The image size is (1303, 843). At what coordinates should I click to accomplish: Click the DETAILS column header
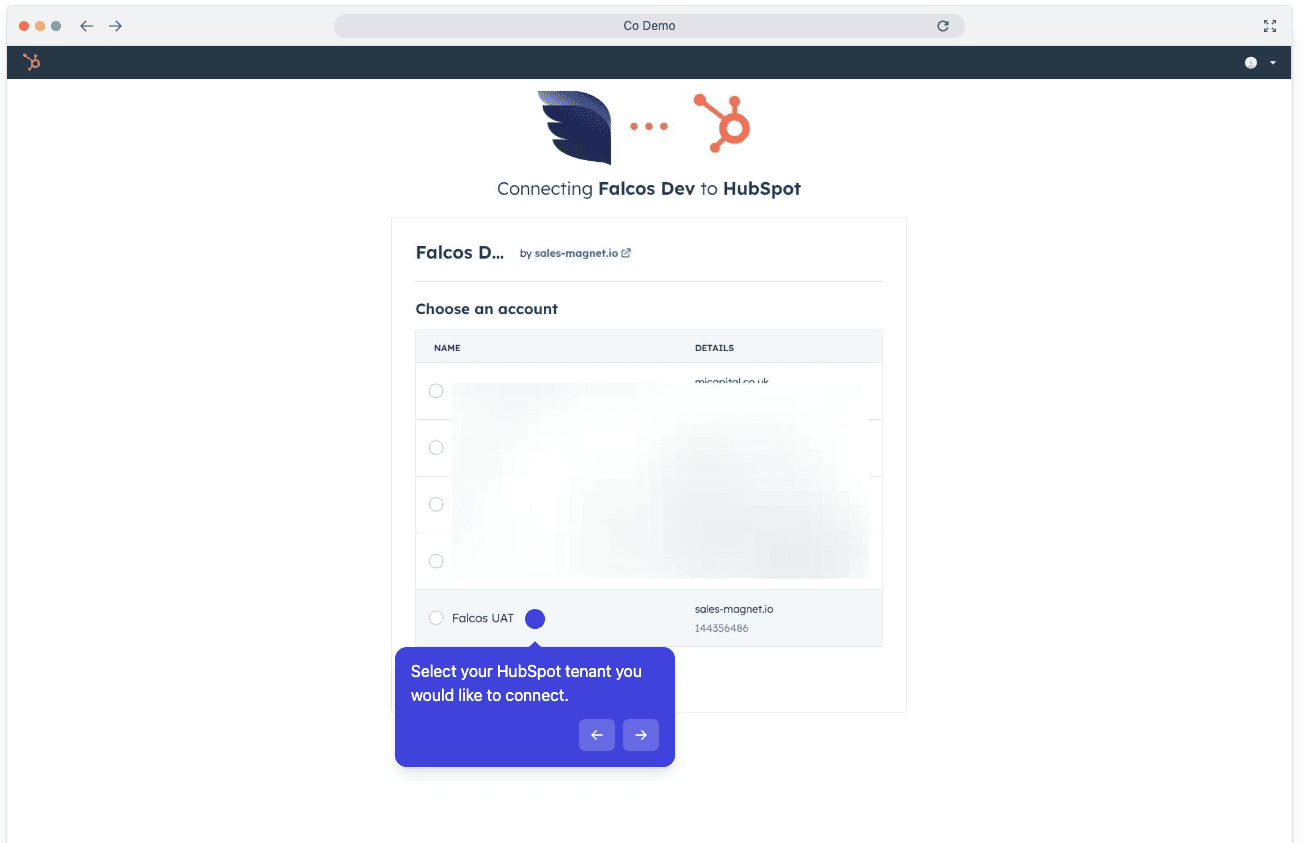[x=714, y=348]
